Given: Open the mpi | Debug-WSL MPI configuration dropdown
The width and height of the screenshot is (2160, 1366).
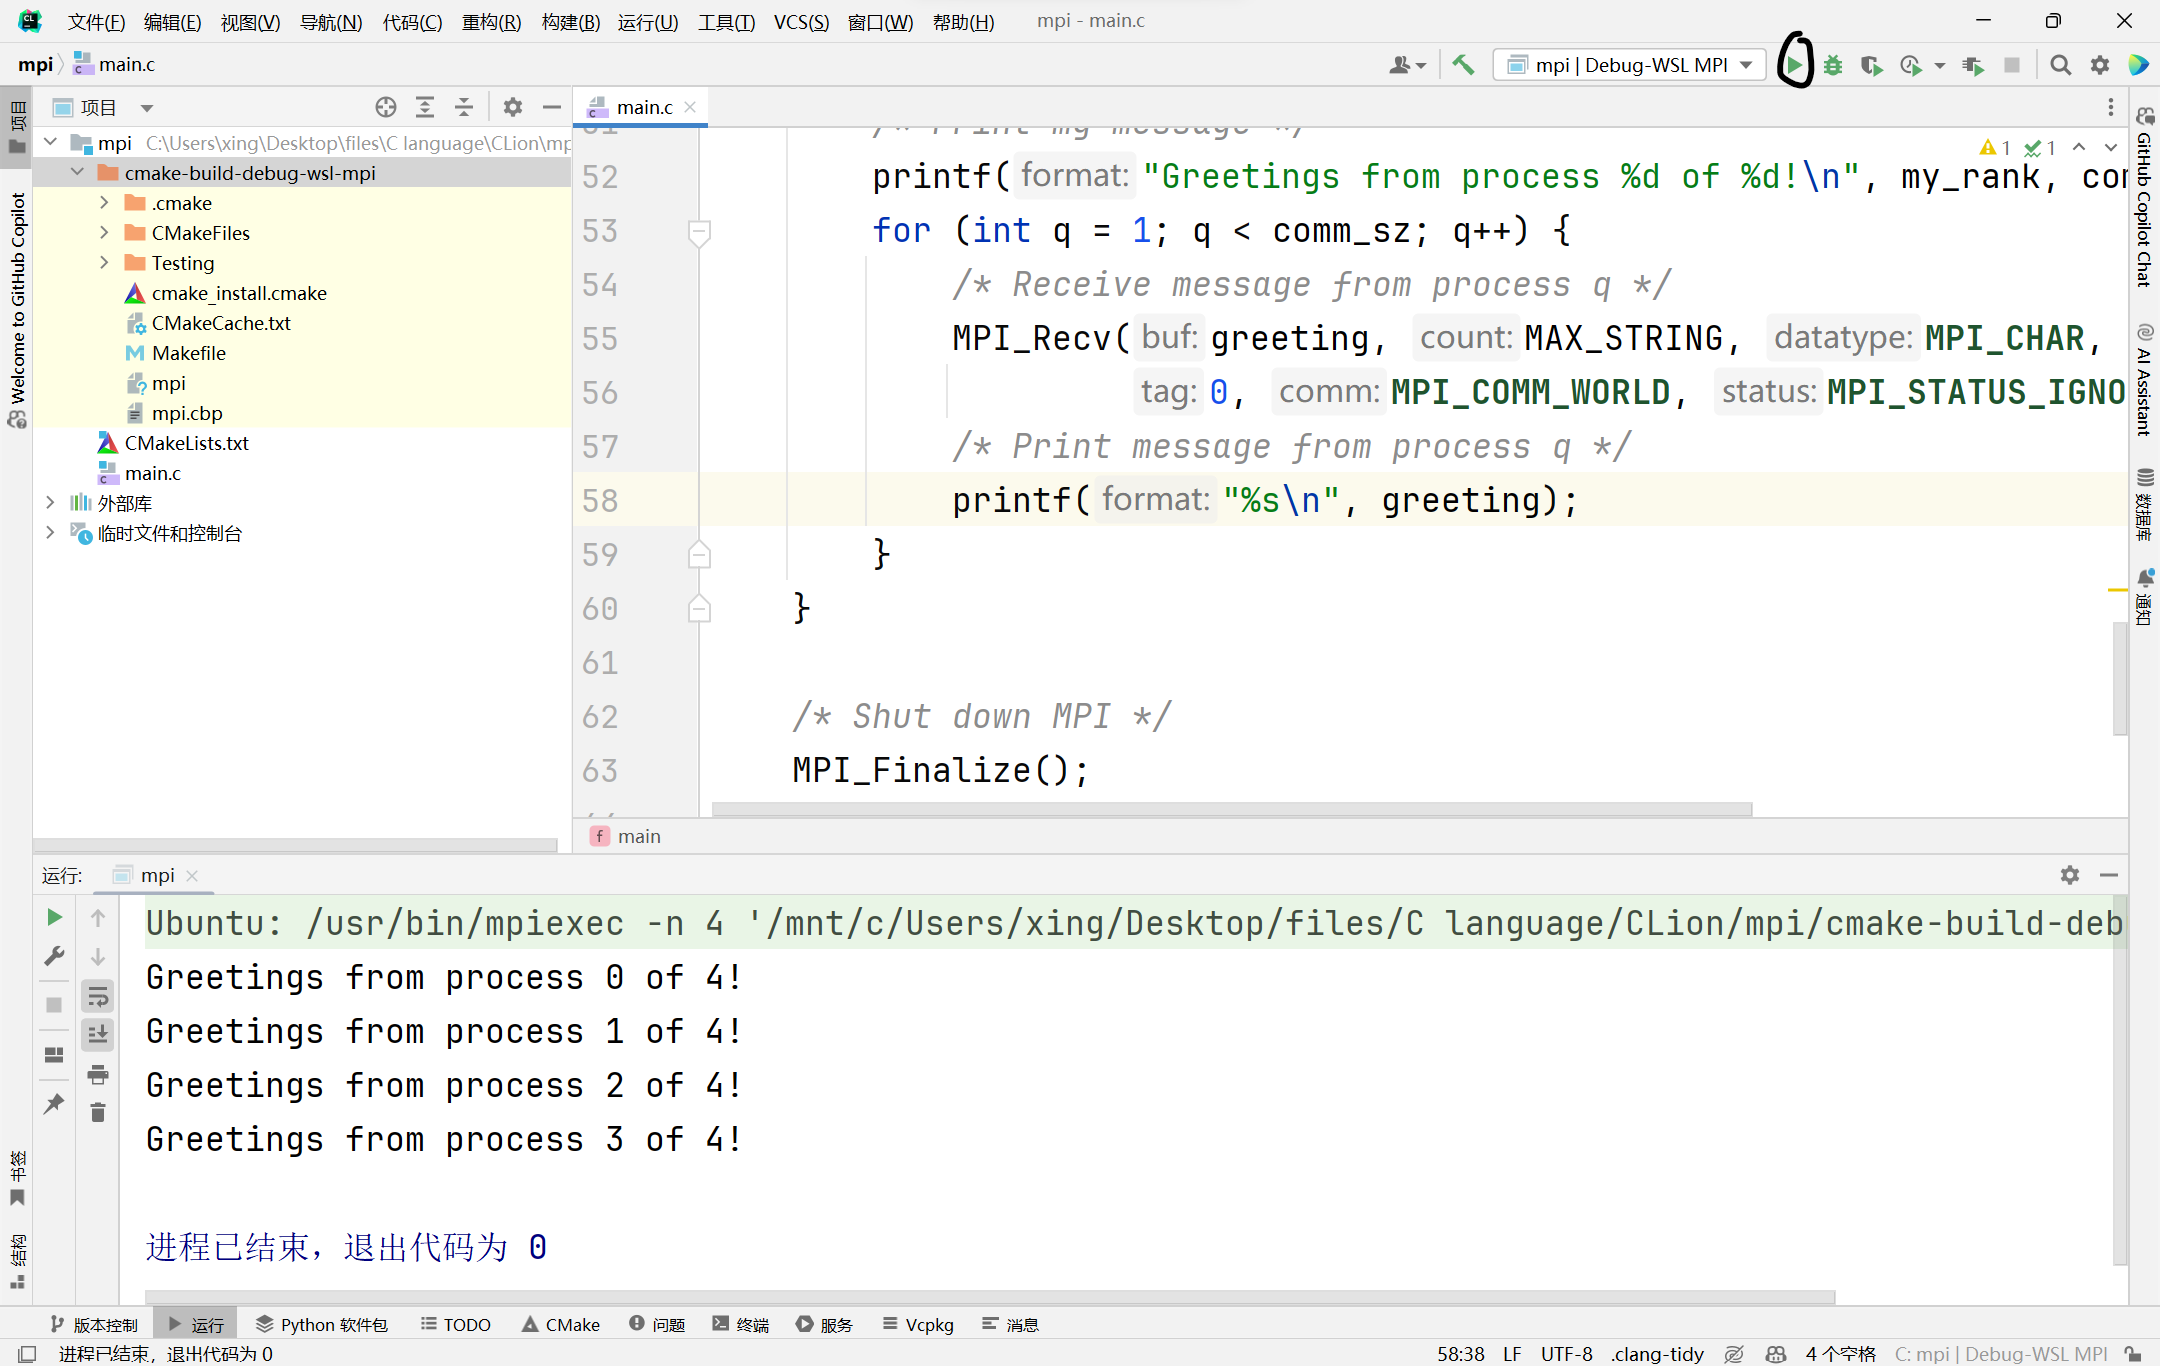Looking at the screenshot, I should [1630, 65].
